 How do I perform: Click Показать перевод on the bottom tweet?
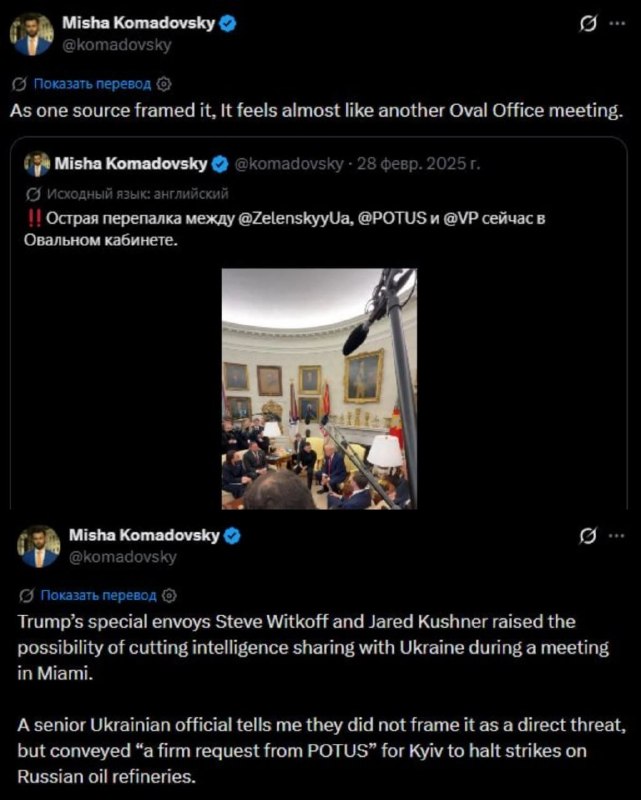pyautogui.click(x=98, y=595)
